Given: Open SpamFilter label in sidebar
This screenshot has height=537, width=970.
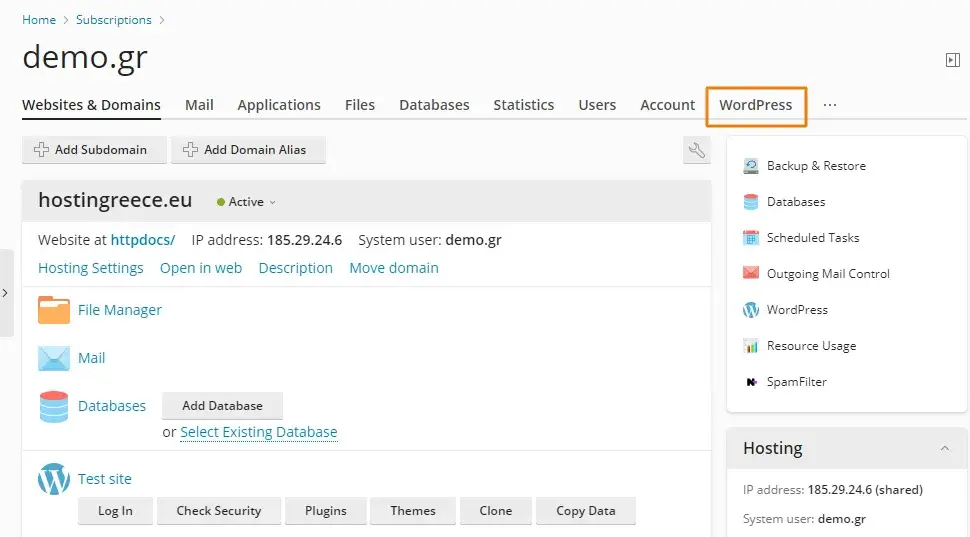Looking at the screenshot, I should (797, 382).
